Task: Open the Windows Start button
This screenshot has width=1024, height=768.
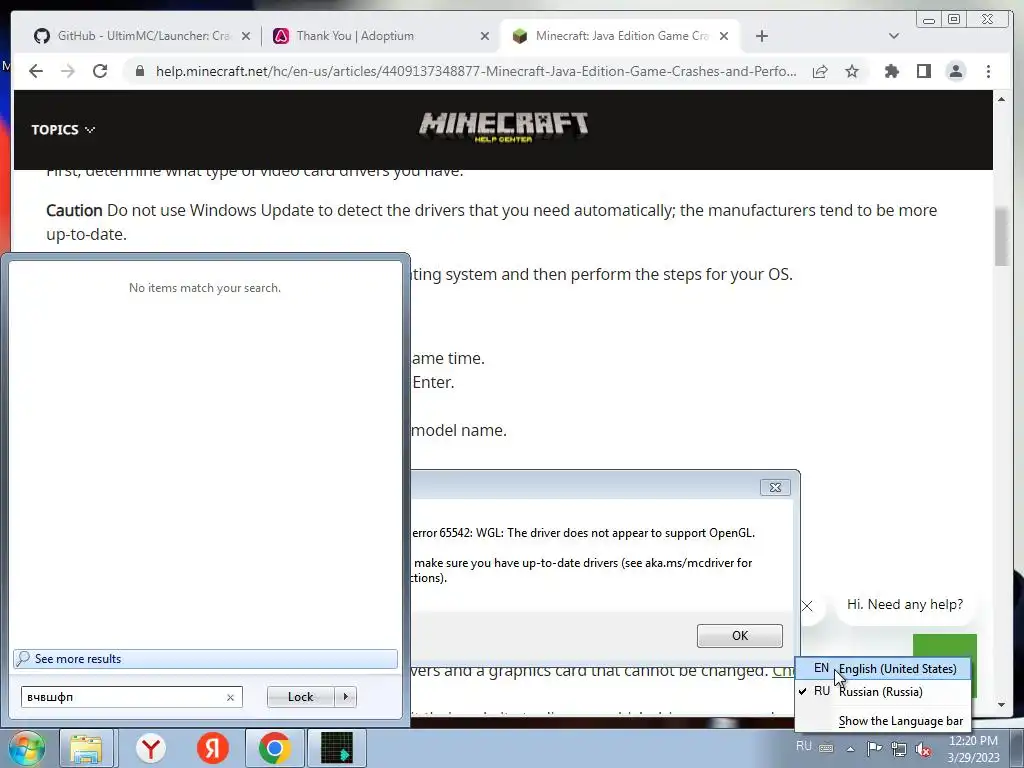Action: click(x=26, y=748)
